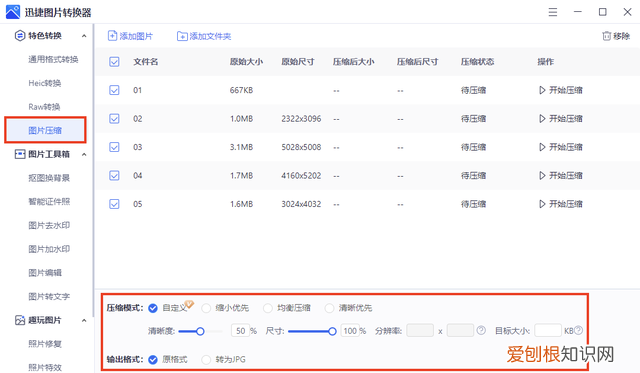640x373 pixels.
Task: Open 智能证件照 in sidebar
Action: point(49,202)
